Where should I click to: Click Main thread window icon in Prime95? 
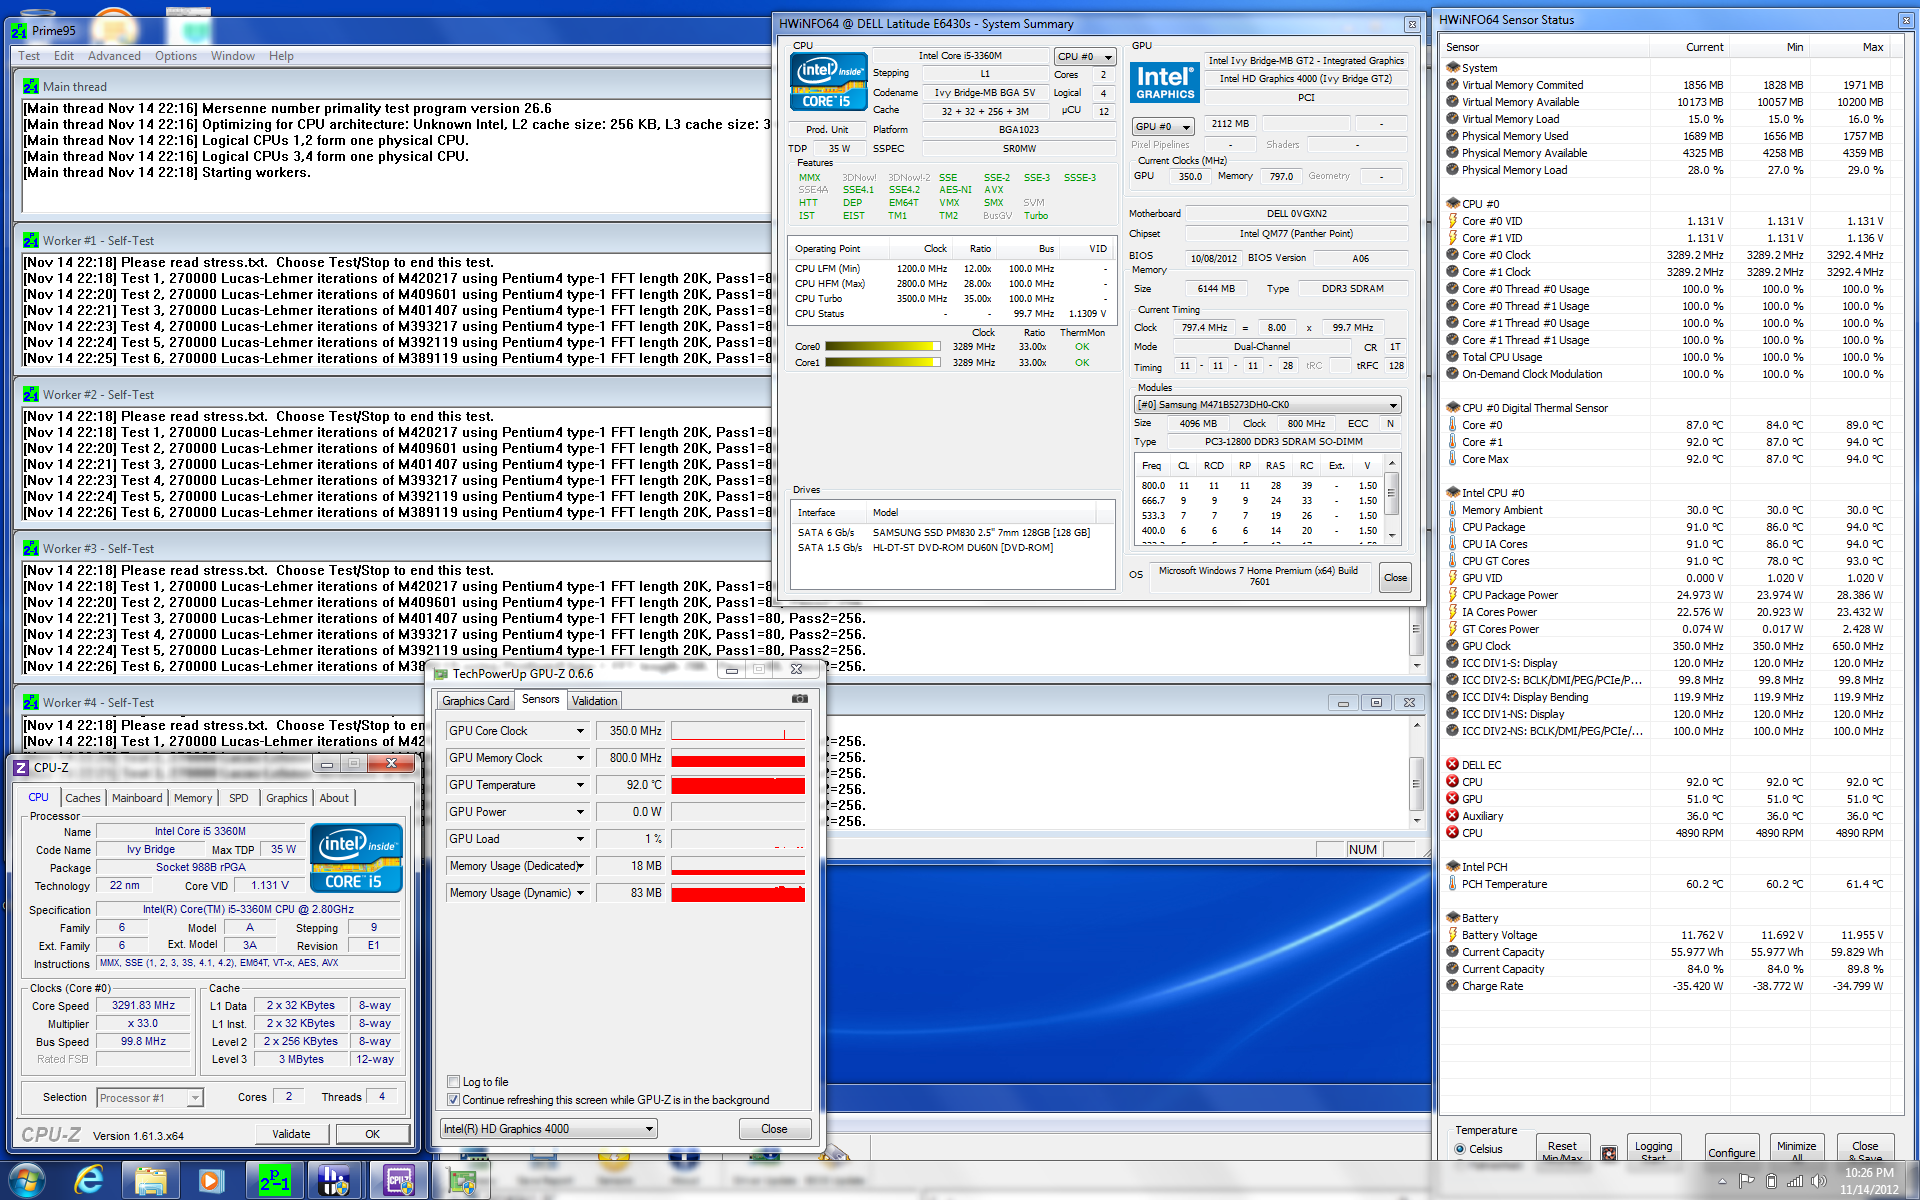pos(30,86)
